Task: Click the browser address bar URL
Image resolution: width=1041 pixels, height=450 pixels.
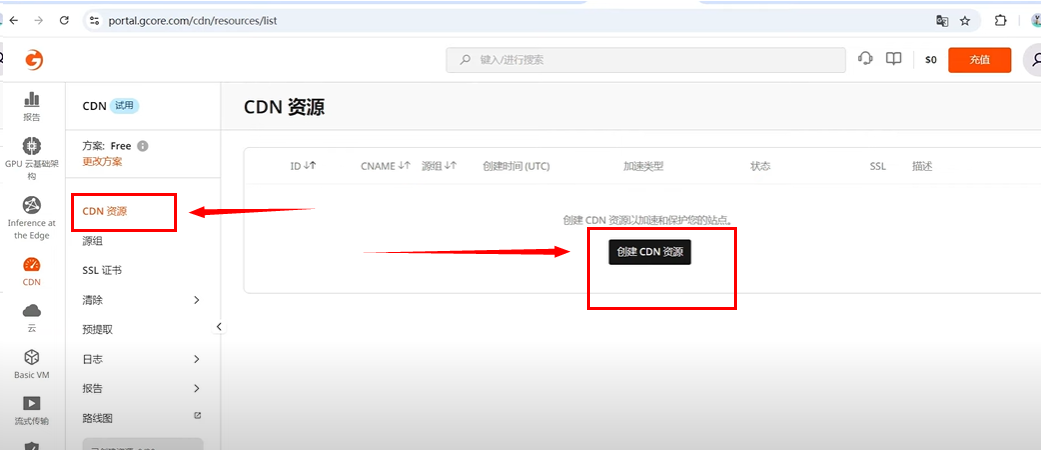Action: pyautogui.click(x=193, y=21)
